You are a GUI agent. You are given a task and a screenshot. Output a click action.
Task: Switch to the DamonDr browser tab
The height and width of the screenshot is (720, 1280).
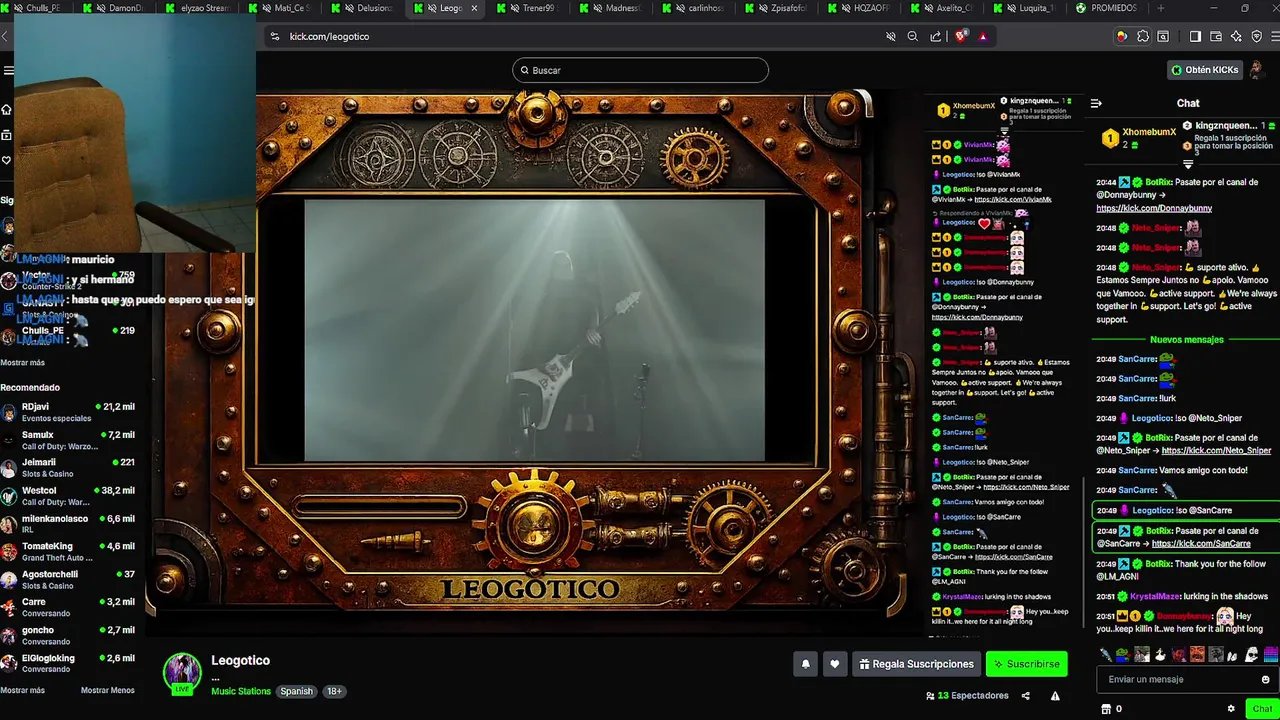(x=117, y=8)
